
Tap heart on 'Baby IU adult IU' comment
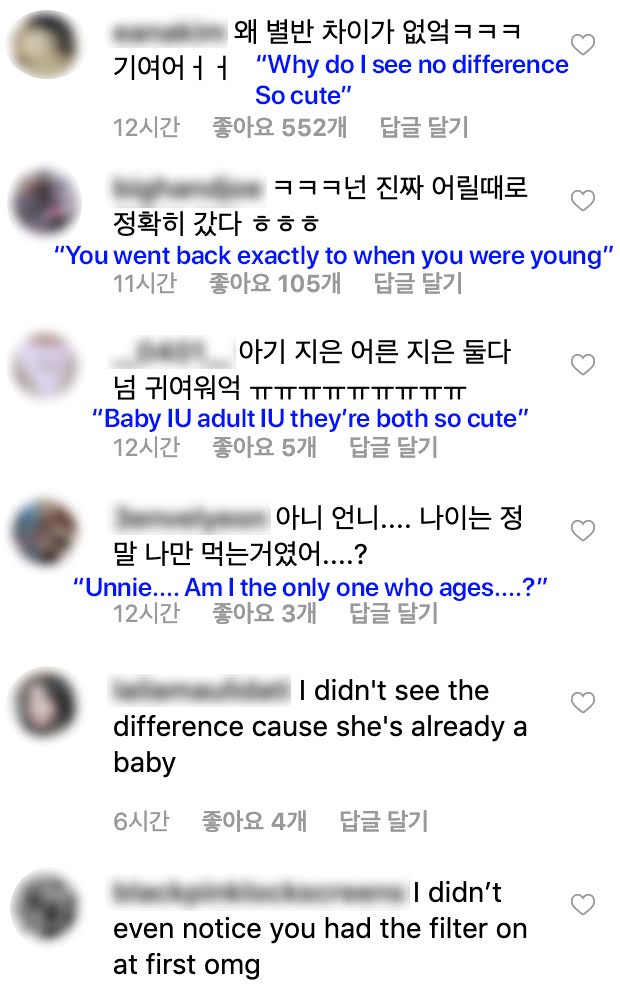coord(582,364)
